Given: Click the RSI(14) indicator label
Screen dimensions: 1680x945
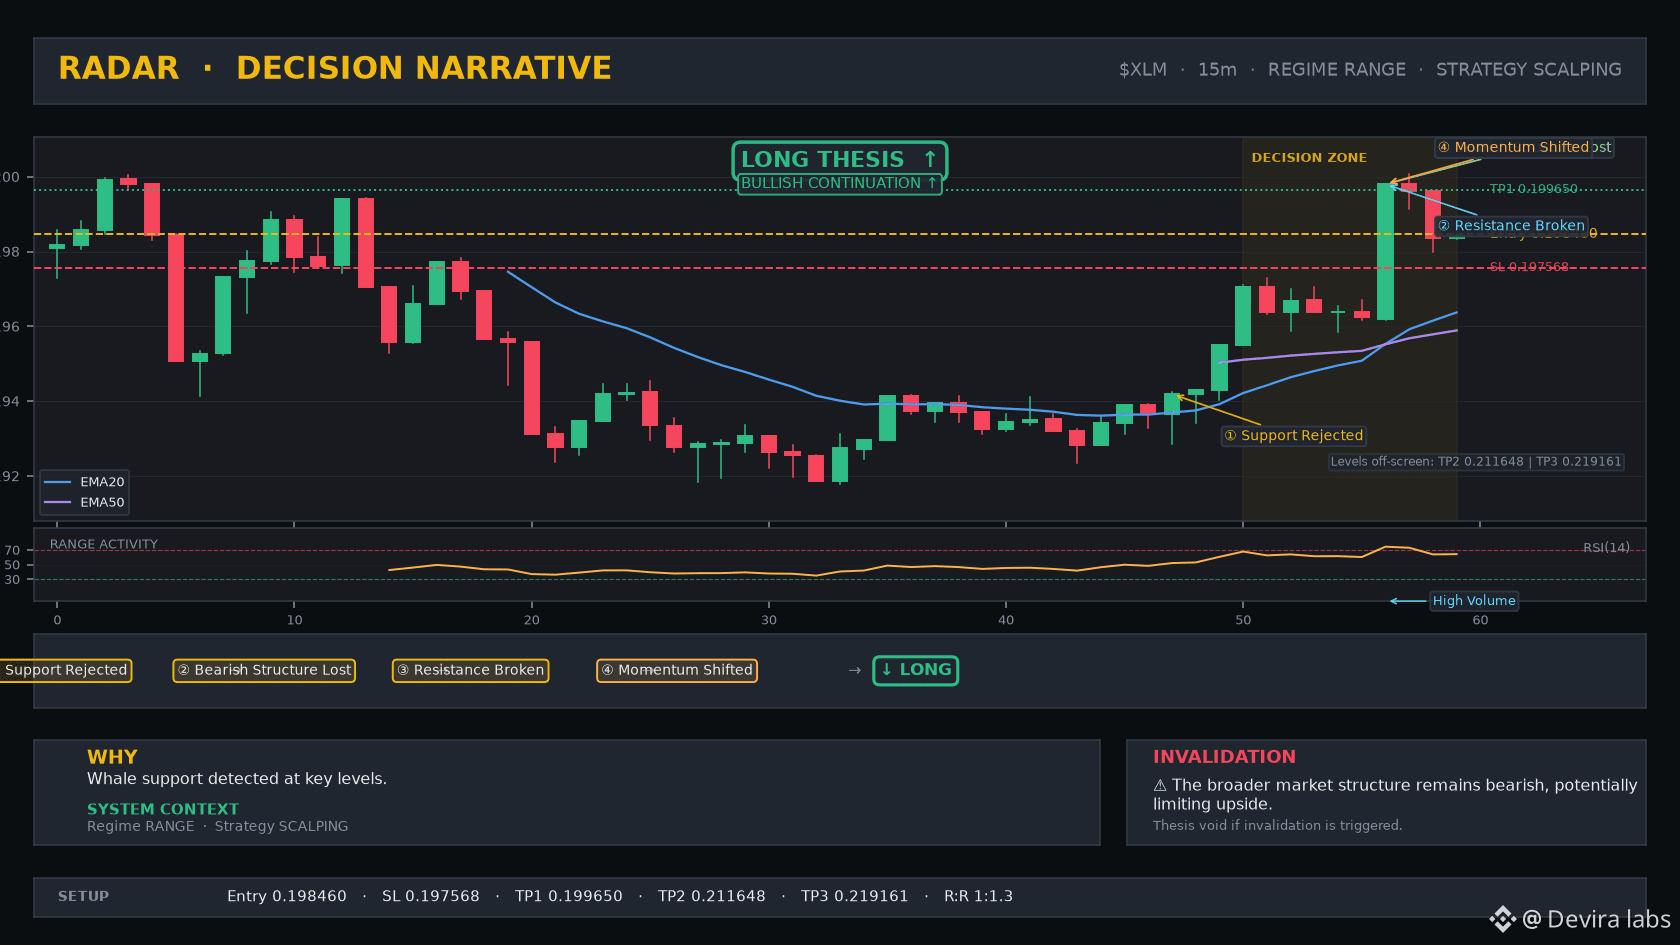Looking at the screenshot, I should pos(1606,547).
